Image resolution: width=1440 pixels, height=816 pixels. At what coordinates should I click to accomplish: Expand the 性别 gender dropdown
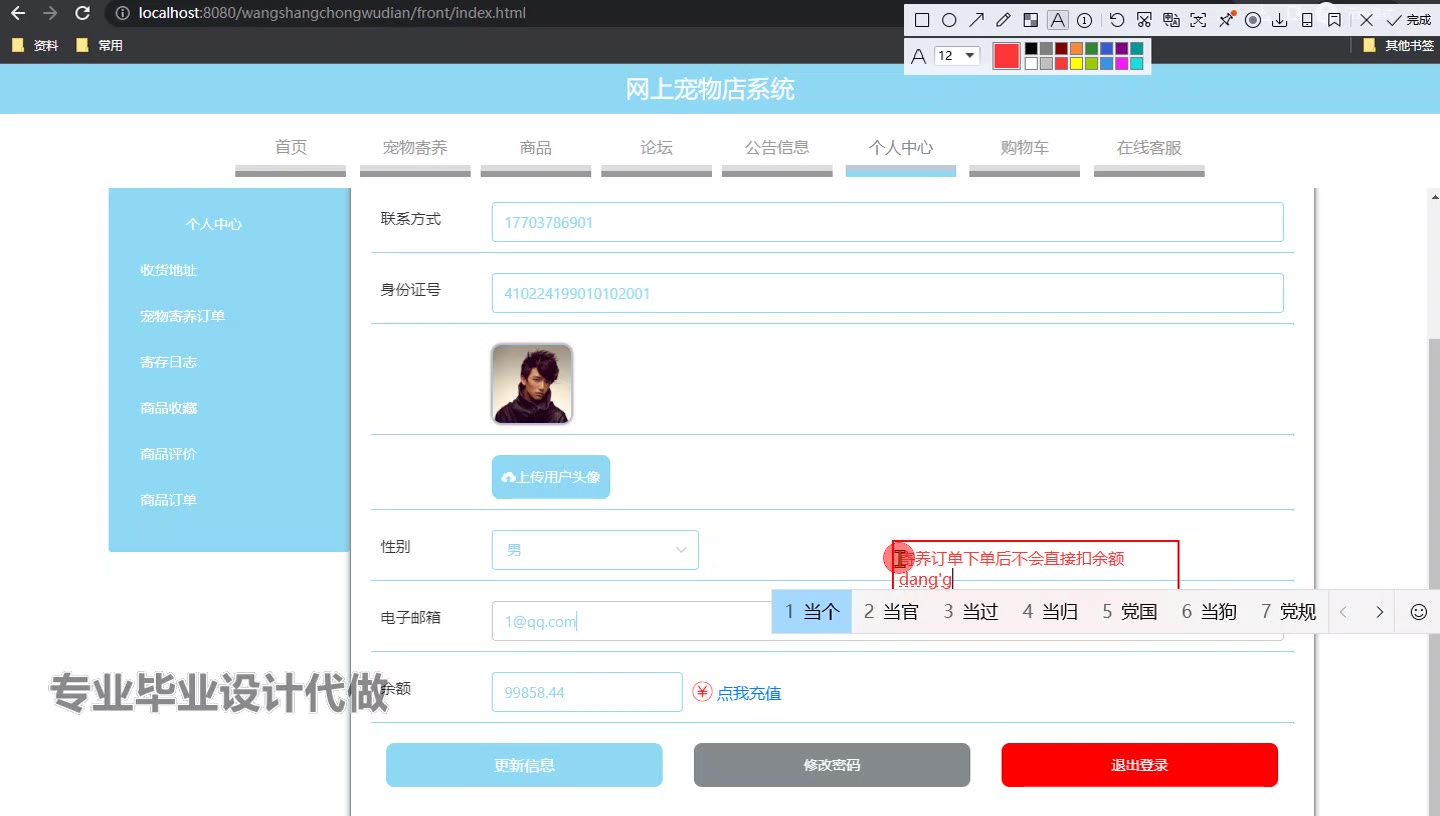click(595, 550)
